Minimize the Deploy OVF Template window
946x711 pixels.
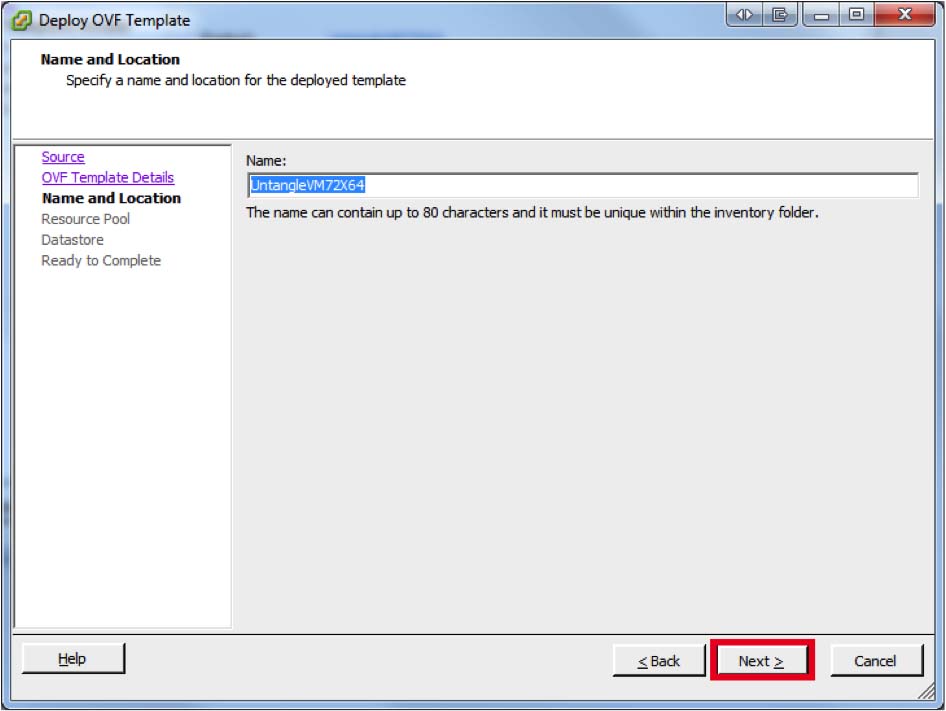[x=821, y=14]
